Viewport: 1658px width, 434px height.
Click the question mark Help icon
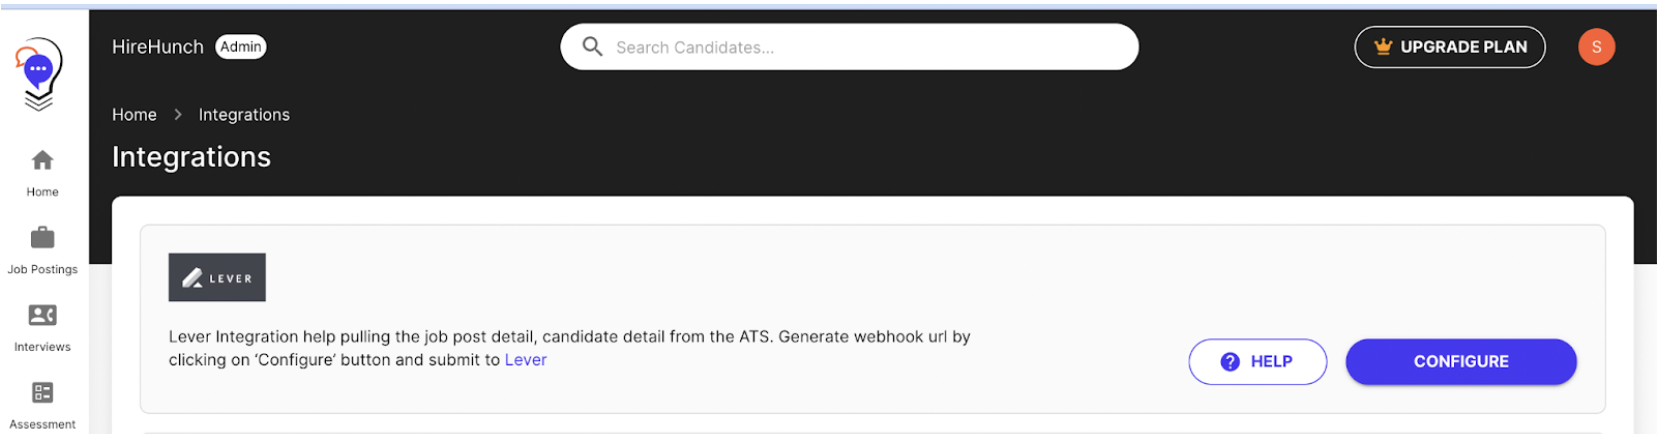pyautogui.click(x=1230, y=362)
